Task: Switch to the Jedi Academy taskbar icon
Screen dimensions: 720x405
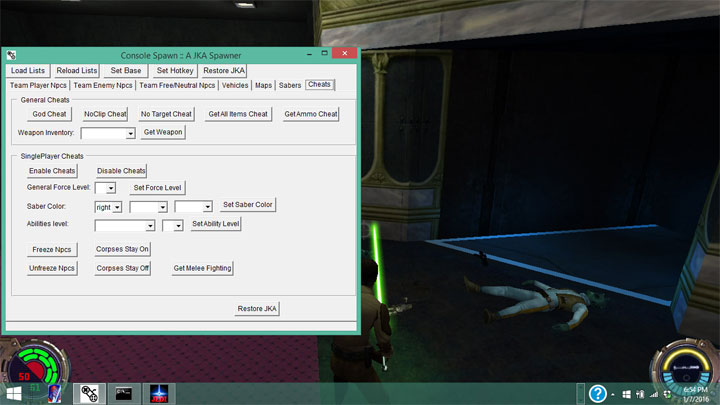Action: pyautogui.click(x=159, y=393)
